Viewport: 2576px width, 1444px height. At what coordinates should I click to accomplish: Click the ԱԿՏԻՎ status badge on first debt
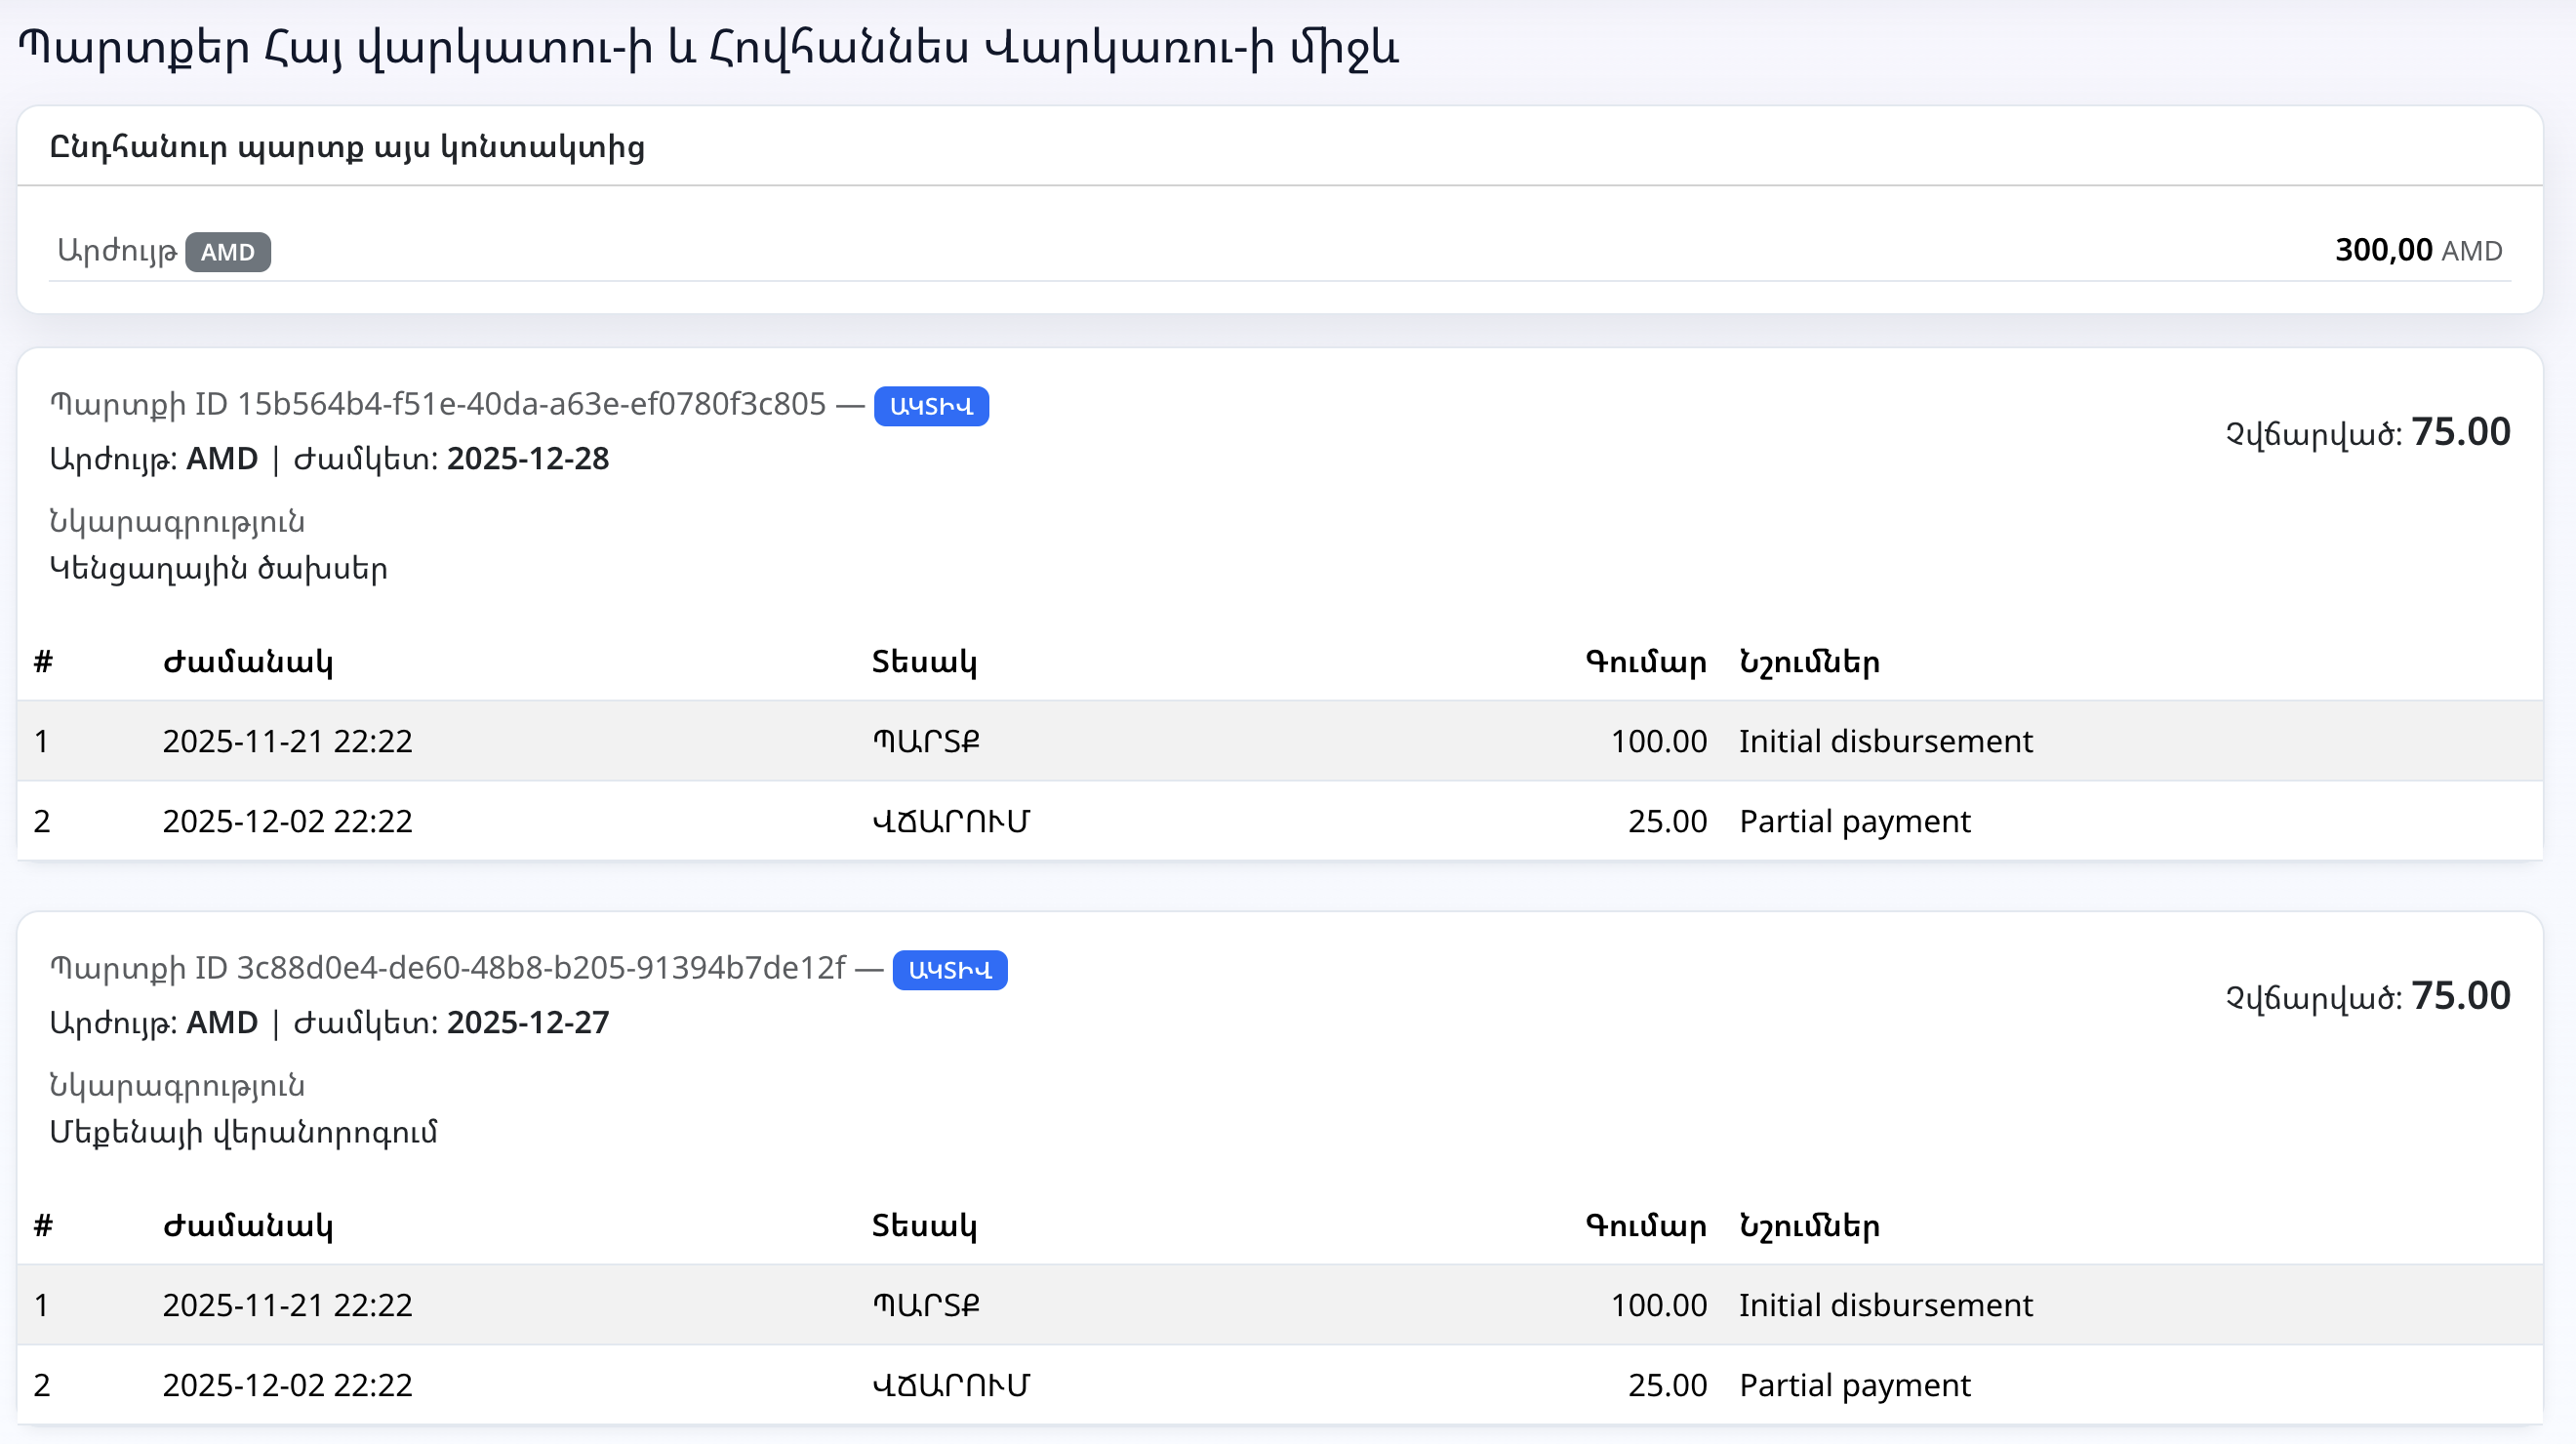[x=930, y=406]
